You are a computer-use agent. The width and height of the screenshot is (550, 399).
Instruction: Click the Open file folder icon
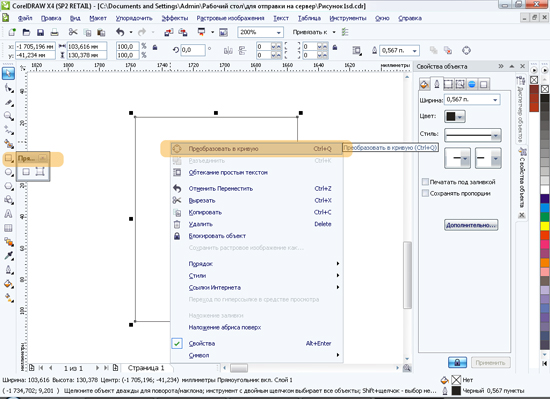(x=26, y=32)
